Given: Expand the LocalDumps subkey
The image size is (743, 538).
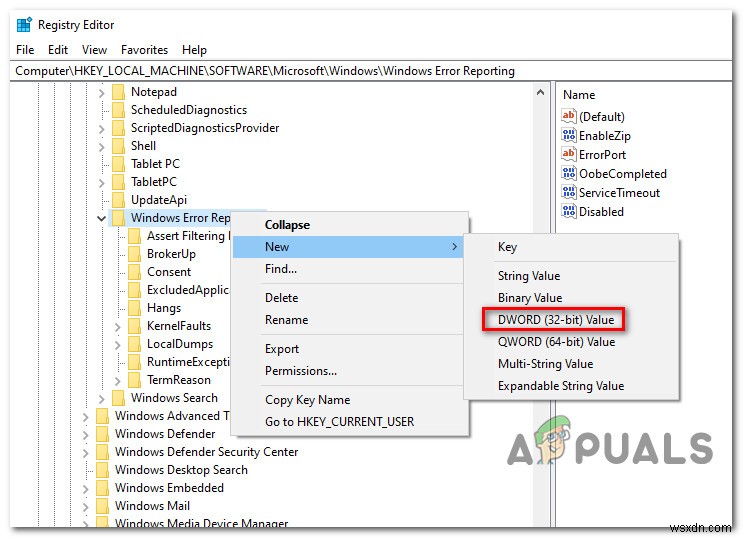Looking at the screenshot, I should pyautogui.click(x=118, y=345).
